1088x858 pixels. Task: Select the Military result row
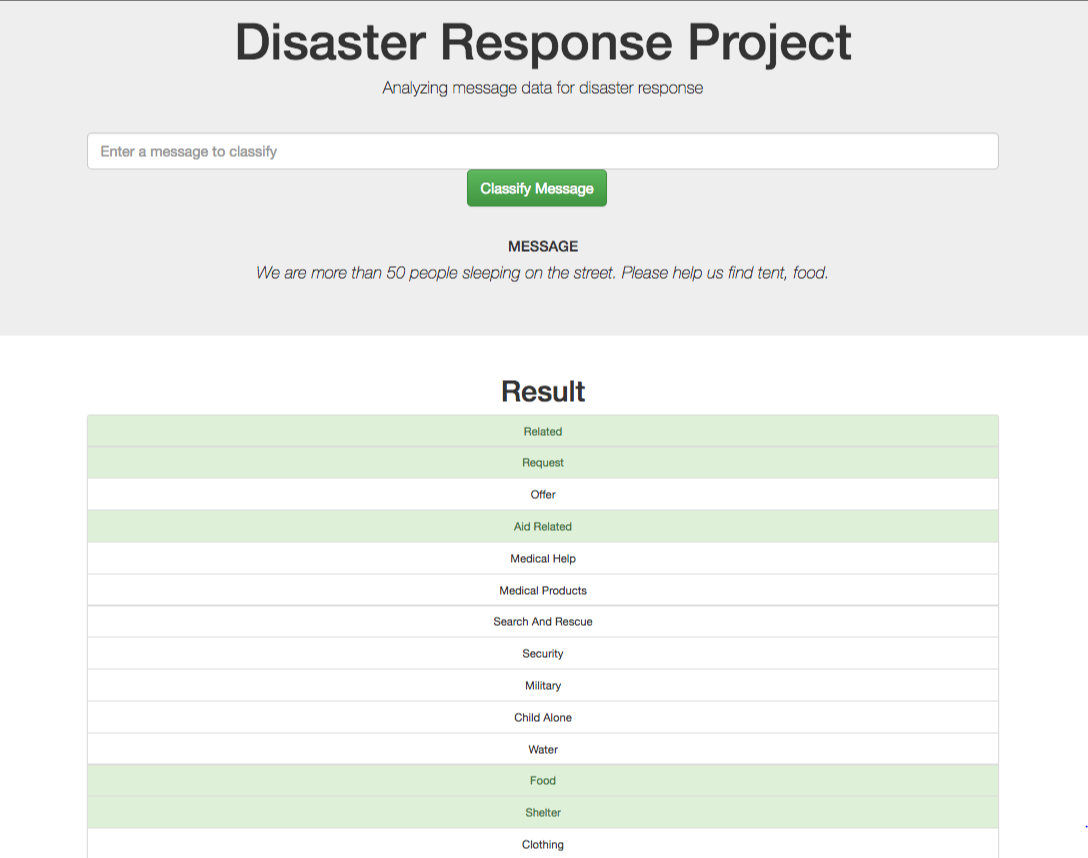click(x=543, y=685)
